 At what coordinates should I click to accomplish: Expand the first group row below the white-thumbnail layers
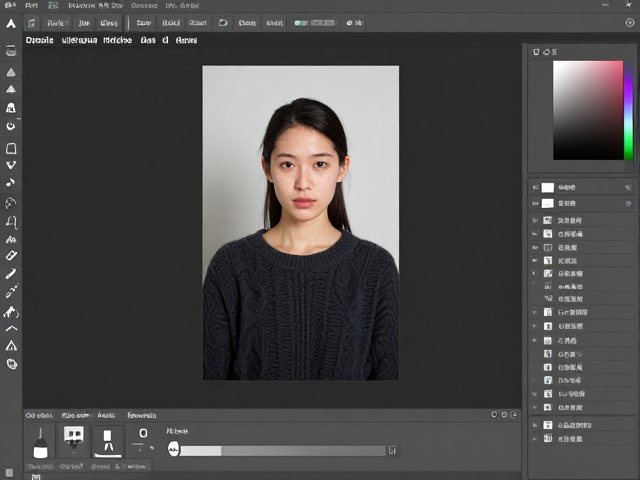(535, 220)
